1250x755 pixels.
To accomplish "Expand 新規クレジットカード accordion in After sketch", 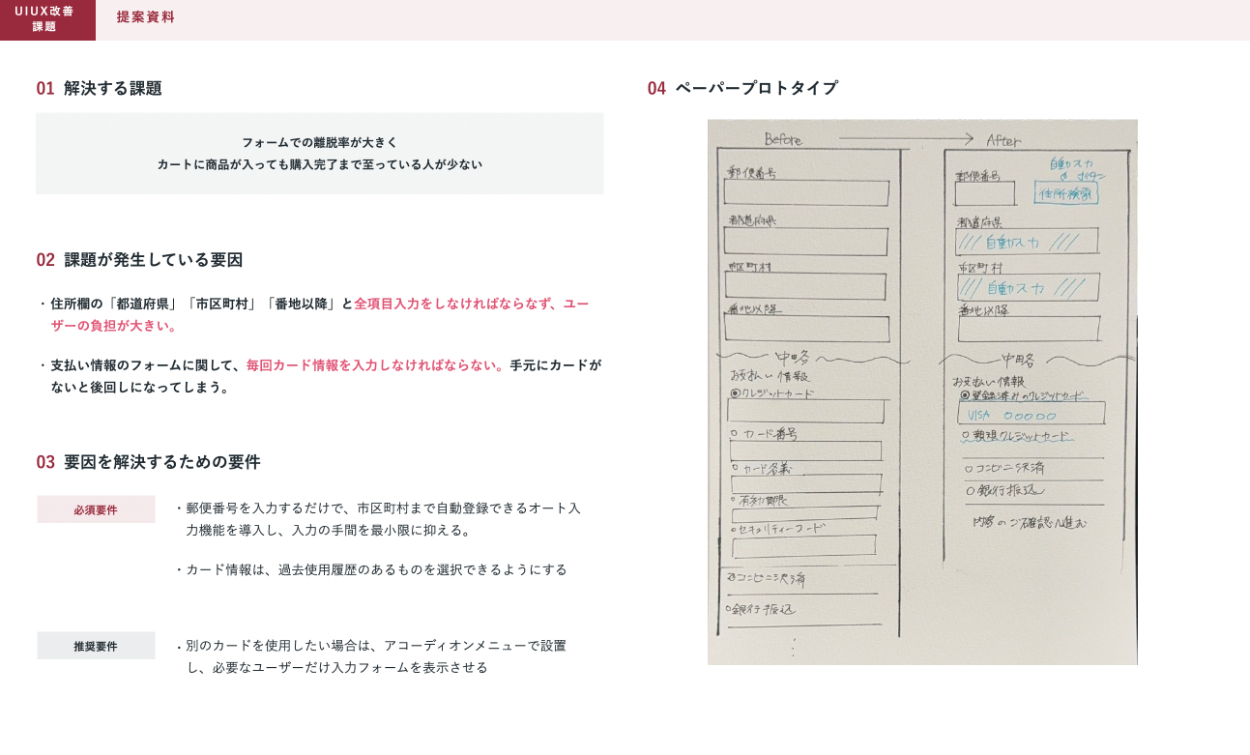I will tap(1016, 437).
